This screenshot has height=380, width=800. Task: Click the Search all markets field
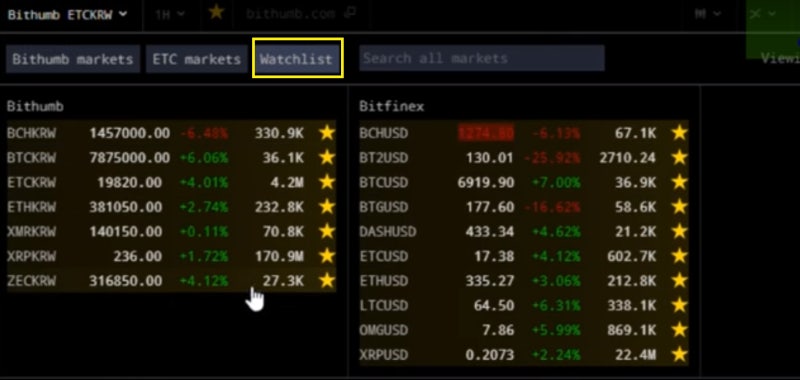point(482,58)
